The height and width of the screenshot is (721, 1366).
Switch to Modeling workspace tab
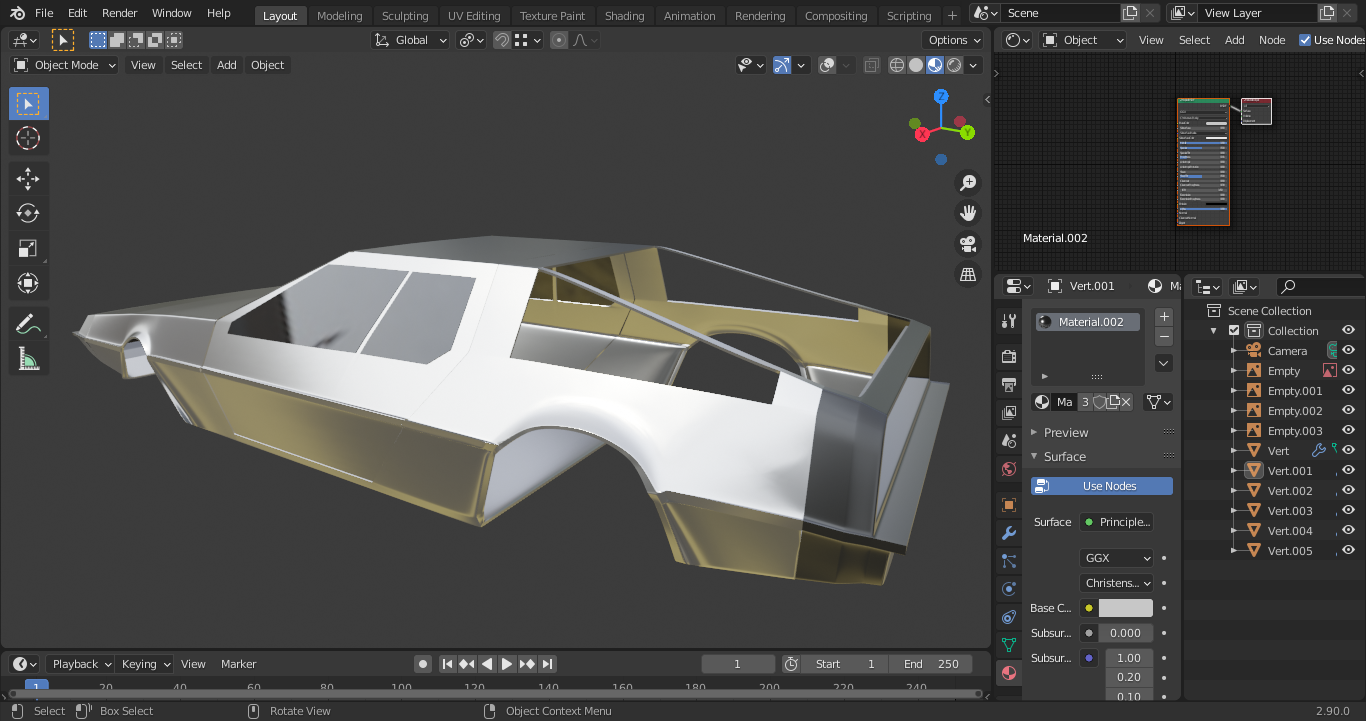[339, 16]
